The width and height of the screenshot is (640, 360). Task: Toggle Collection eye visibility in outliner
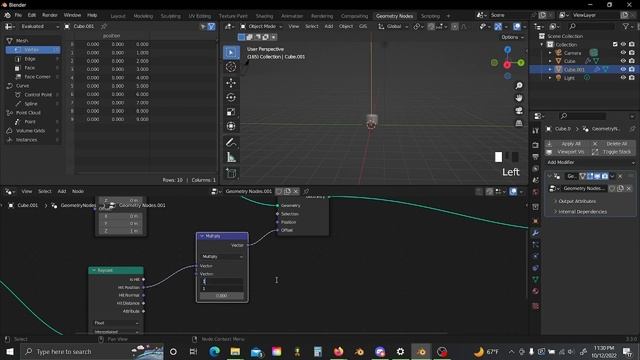pyautogui.click(x=623, y=44)
